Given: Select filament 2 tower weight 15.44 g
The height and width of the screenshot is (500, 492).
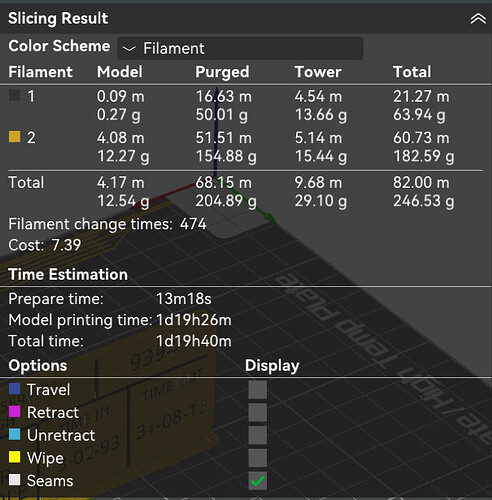Looking at the screenshot, I should tap(320, 156).
